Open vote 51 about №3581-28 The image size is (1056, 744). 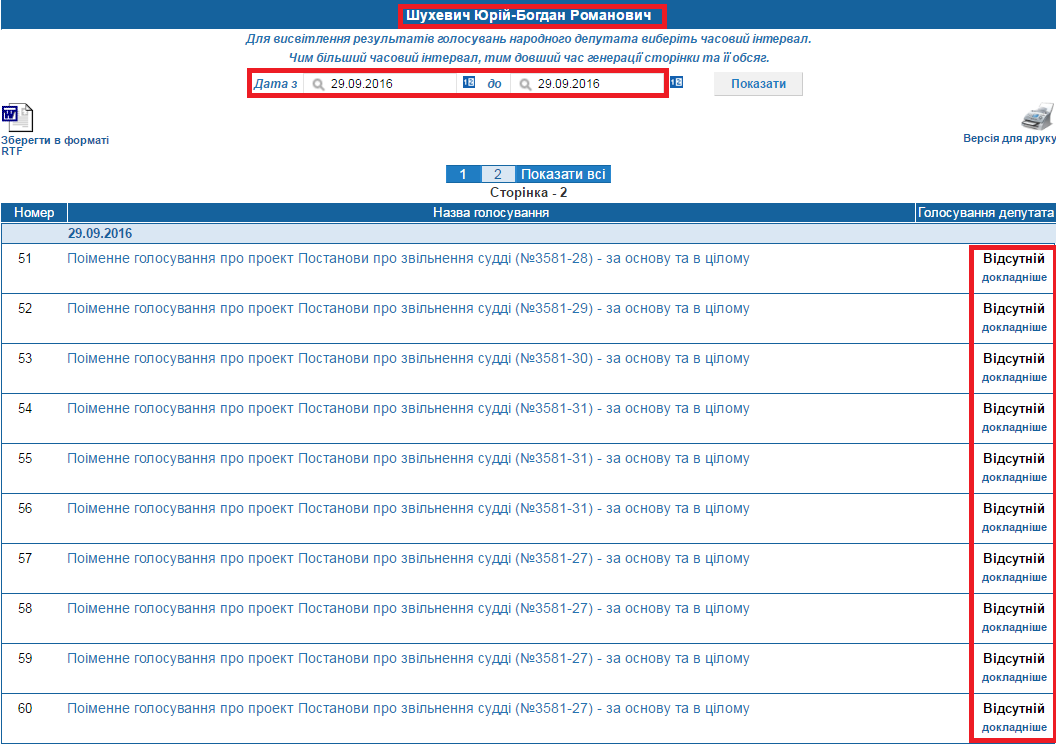(x=408, y=259)
